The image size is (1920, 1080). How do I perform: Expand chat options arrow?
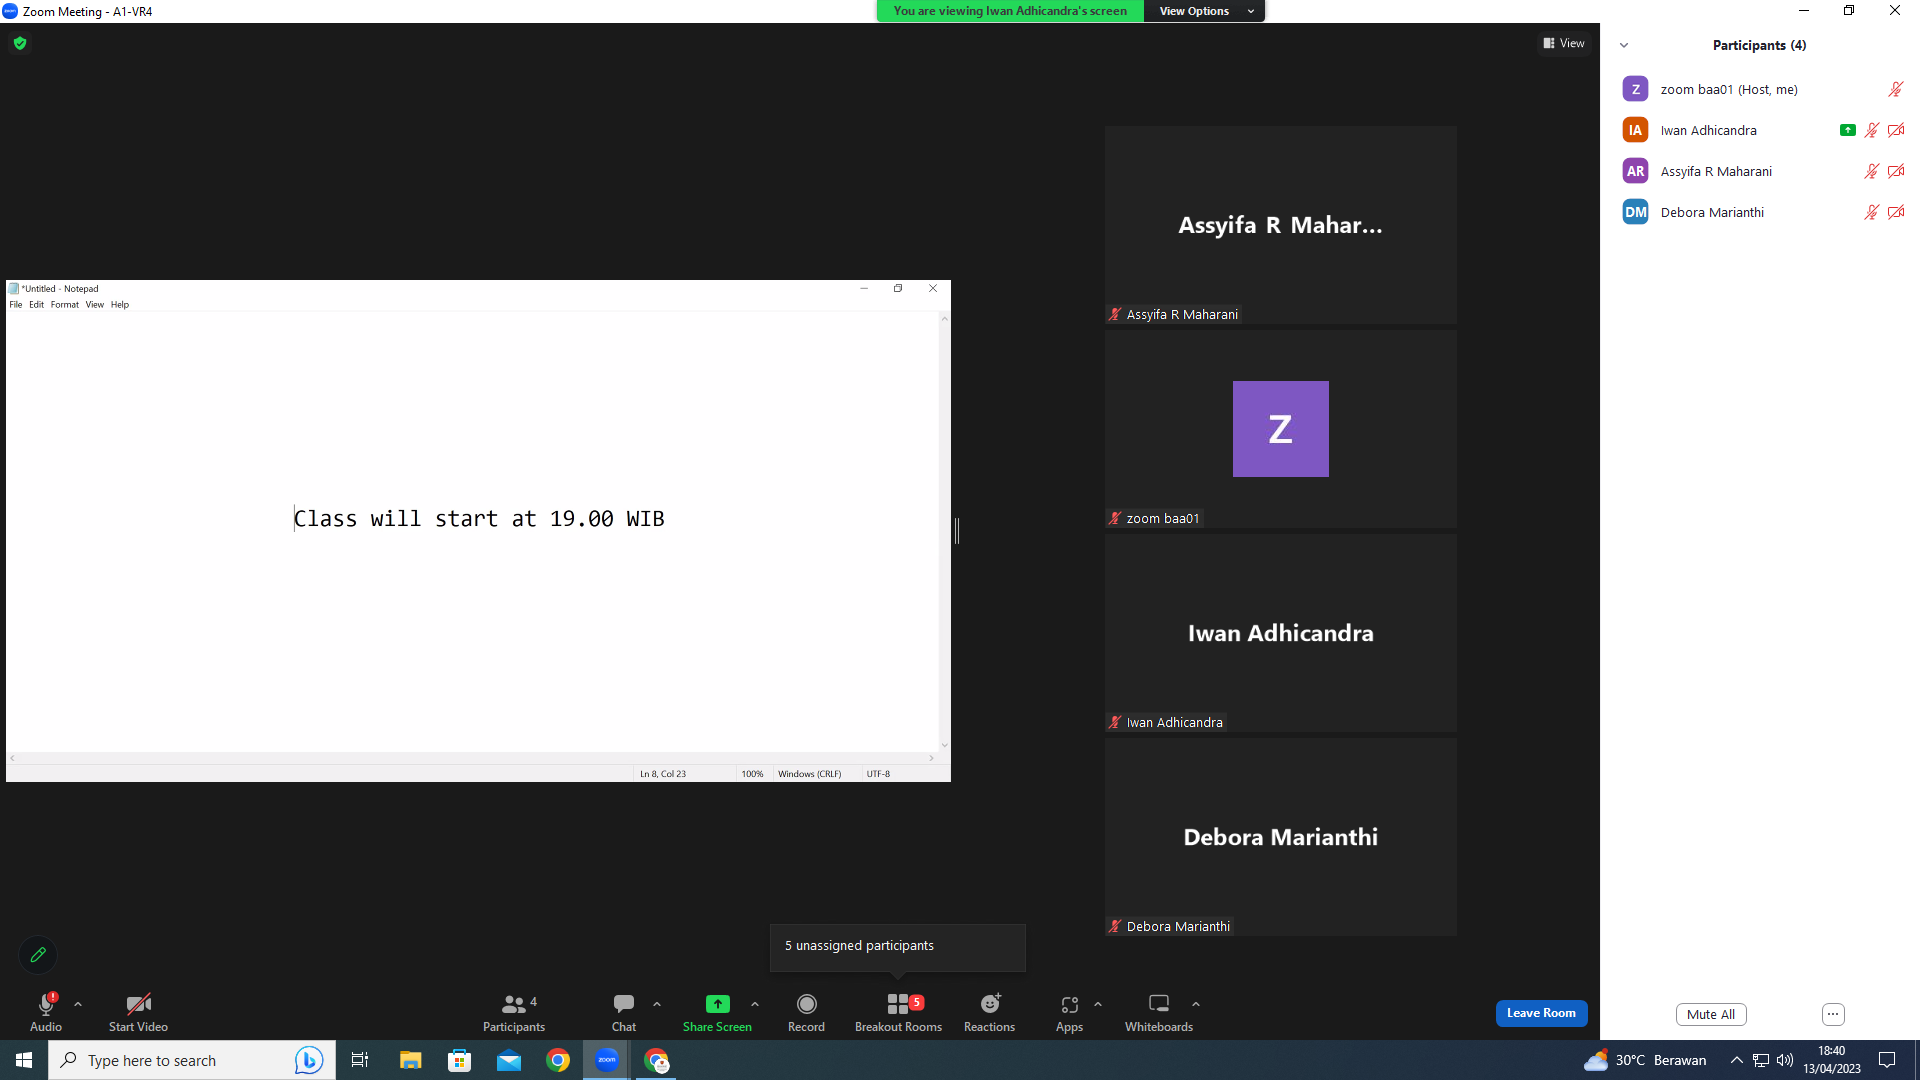(x=657, y=1004)
